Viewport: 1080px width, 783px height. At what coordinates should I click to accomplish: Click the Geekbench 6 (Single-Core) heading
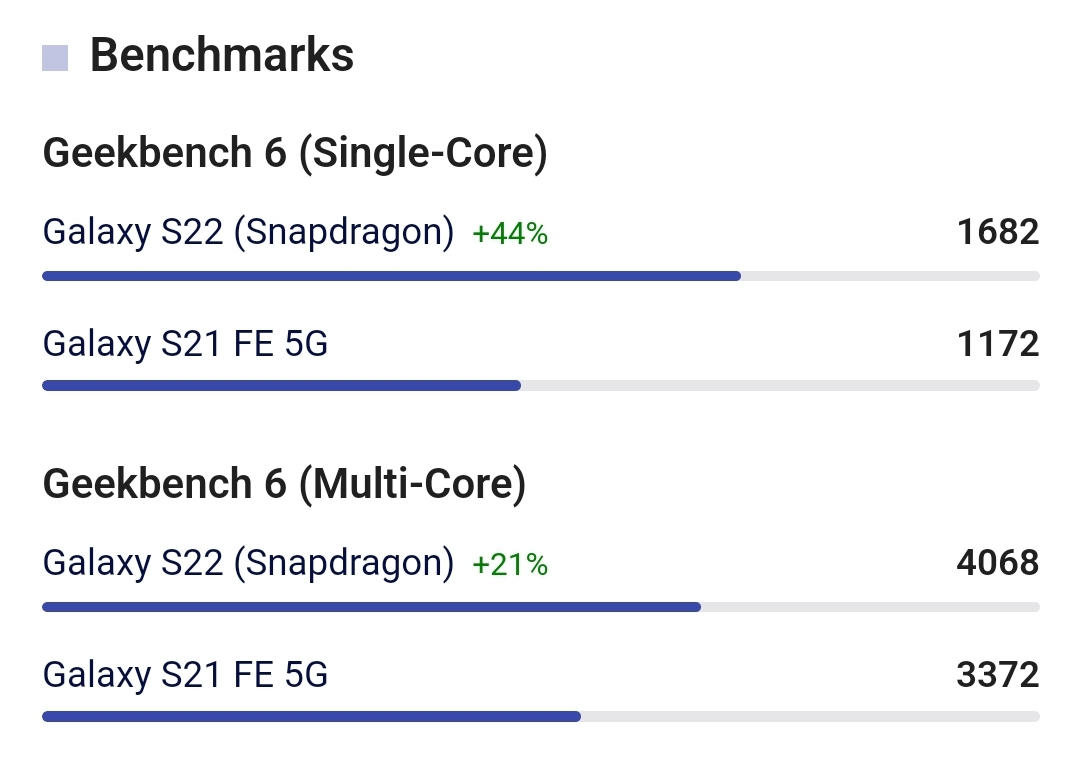pos(295,152)
